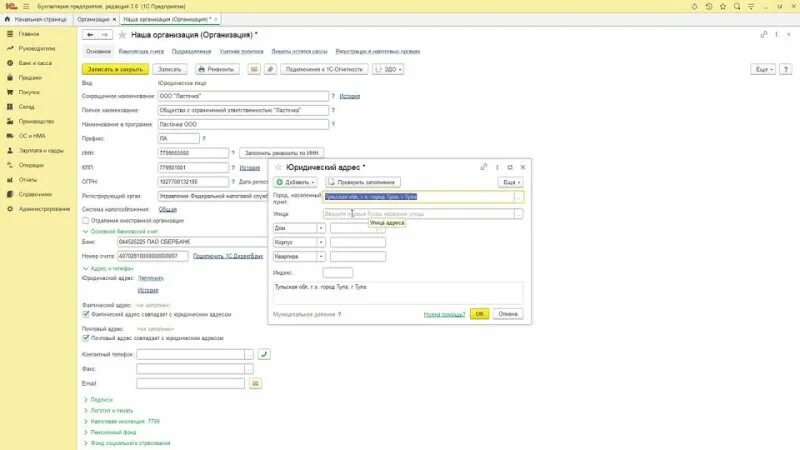Open the Продажи sidebar section
This screenshot has height=450, width=800.
pos(30,78)
